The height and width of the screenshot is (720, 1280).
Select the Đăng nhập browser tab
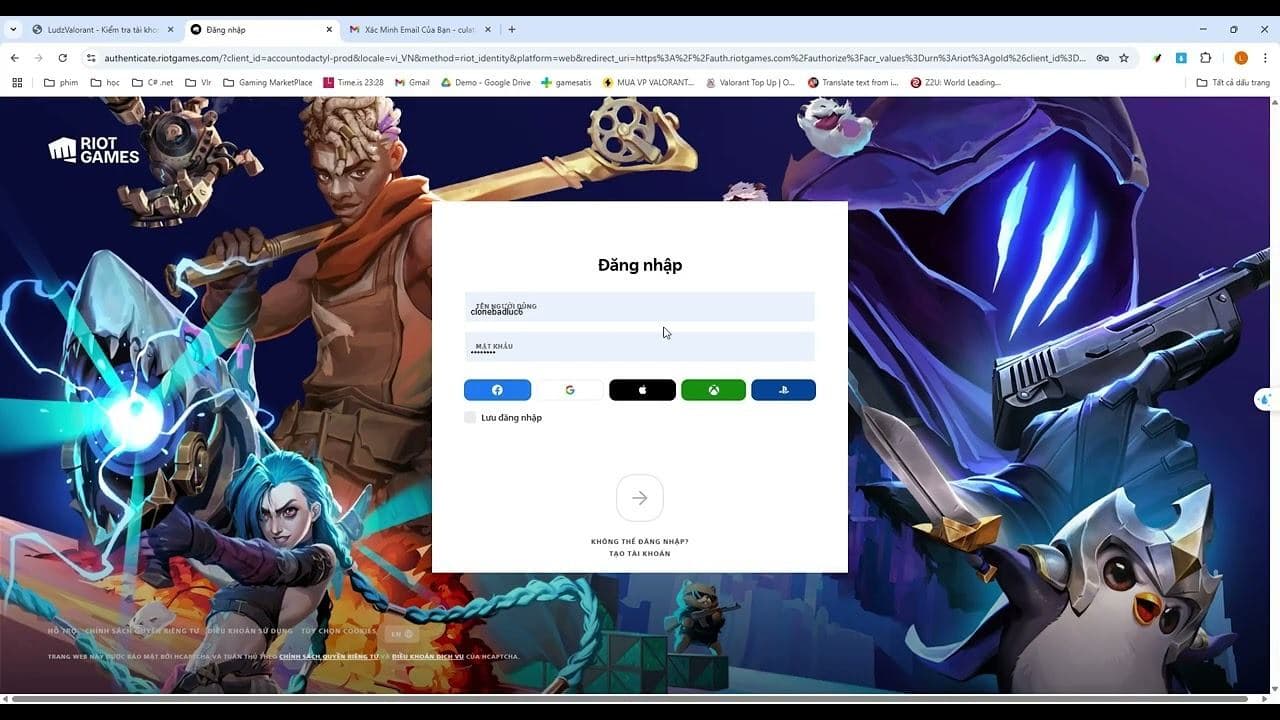click(x=262, y=30)
